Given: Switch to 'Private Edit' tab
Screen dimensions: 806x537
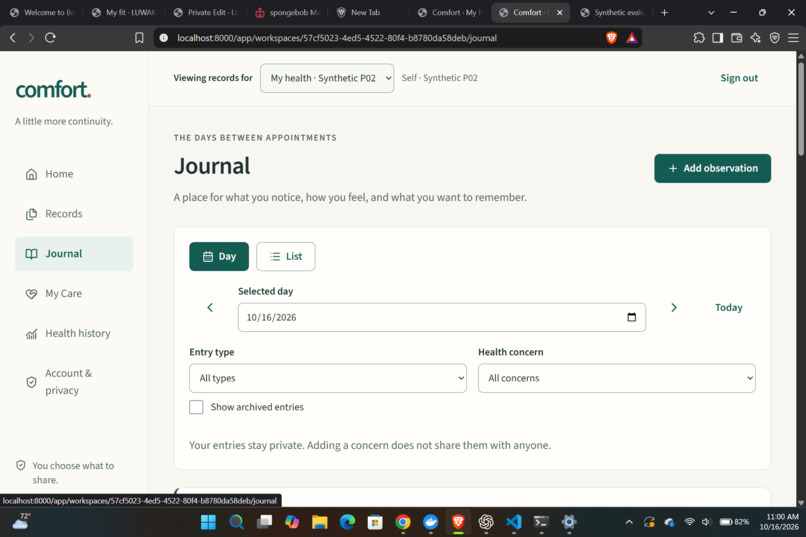Looking at the screenshot, I should (208, 12).
